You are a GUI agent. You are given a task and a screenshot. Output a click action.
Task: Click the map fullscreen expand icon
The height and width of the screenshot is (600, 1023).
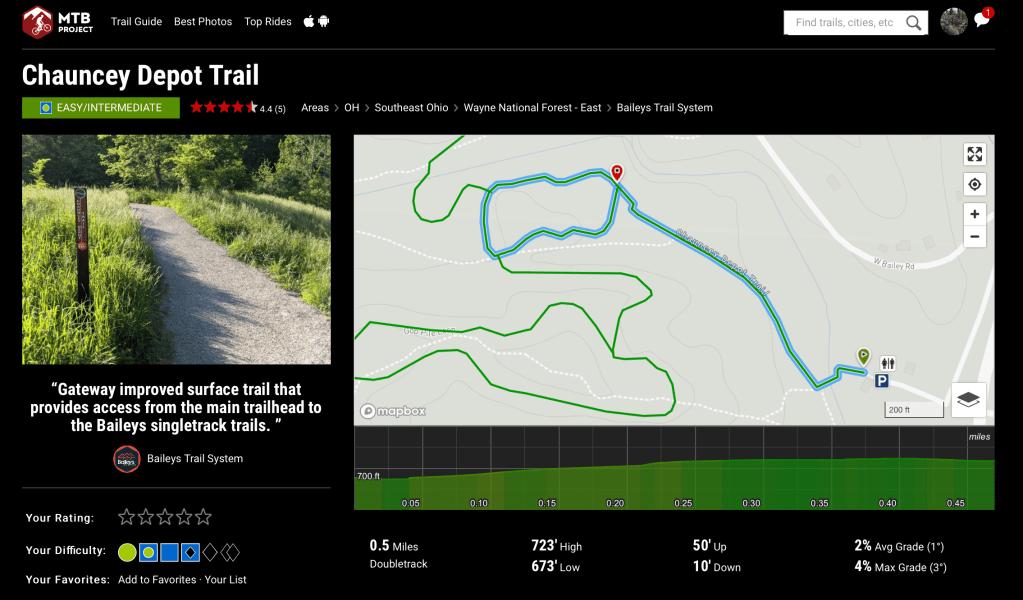click(x=974, y=154)
